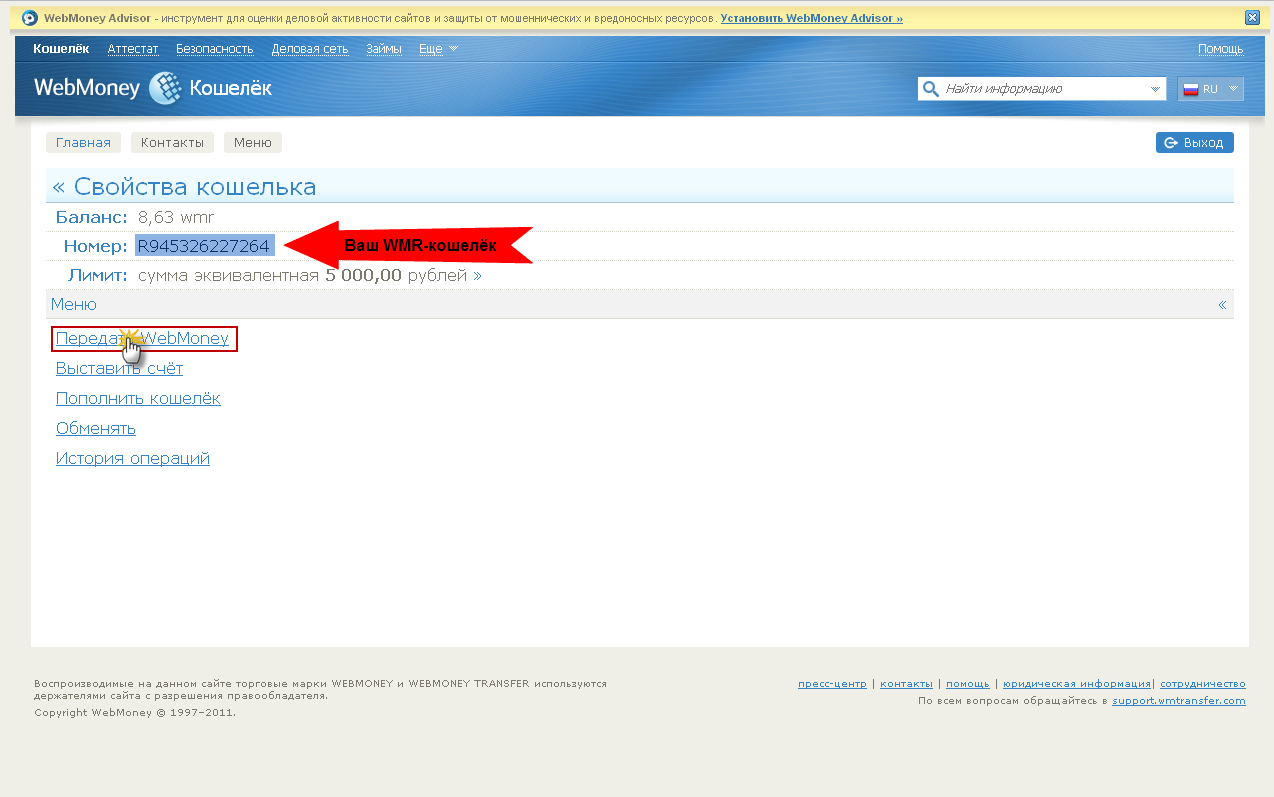The image size is (1274, 797).
Task: Open the помощь footer link
Action: (x=968, y=684)
